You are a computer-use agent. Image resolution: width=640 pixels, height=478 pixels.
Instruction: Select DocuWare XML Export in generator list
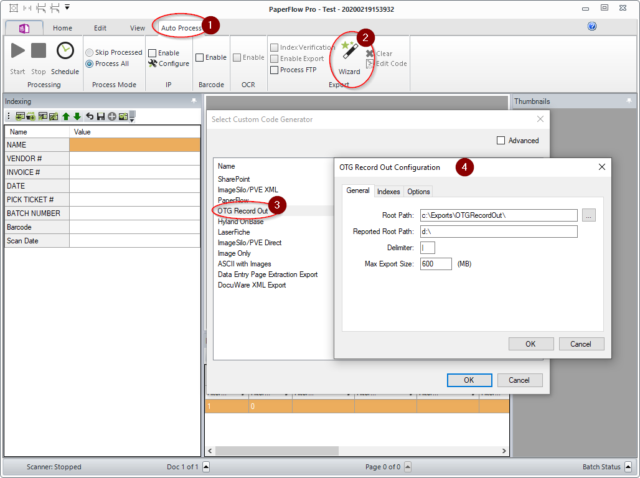click(252, 285)
